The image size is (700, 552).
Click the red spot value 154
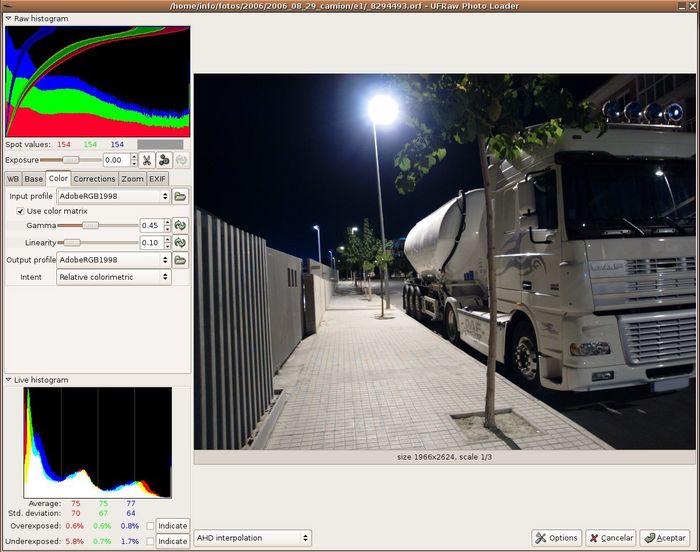(64, 144)
